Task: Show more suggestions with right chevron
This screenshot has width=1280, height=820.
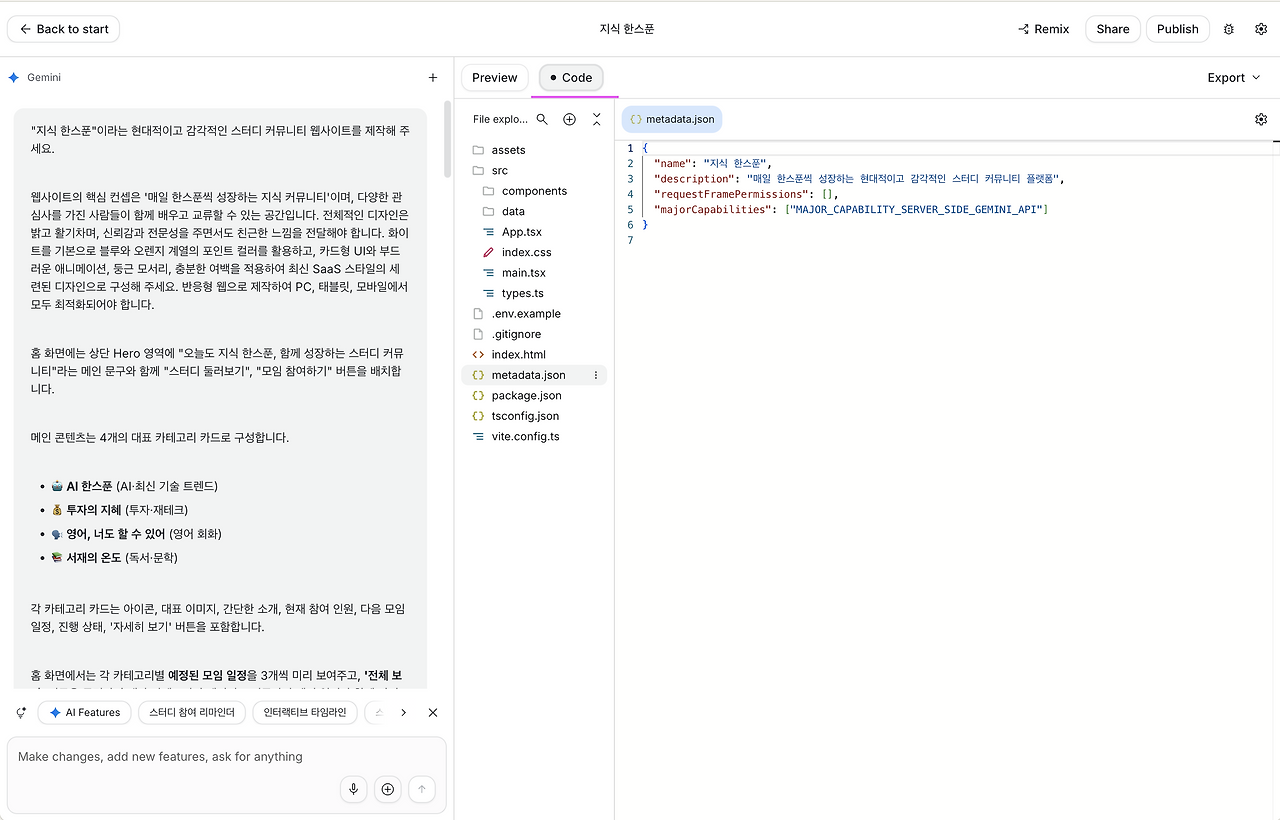Action: click(403, 713)
